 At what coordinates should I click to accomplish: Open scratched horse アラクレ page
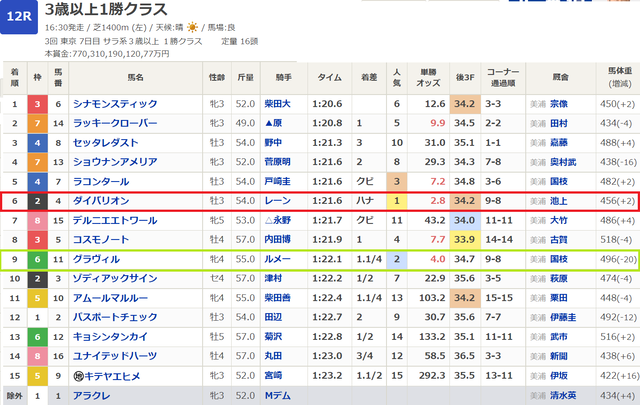92,396
